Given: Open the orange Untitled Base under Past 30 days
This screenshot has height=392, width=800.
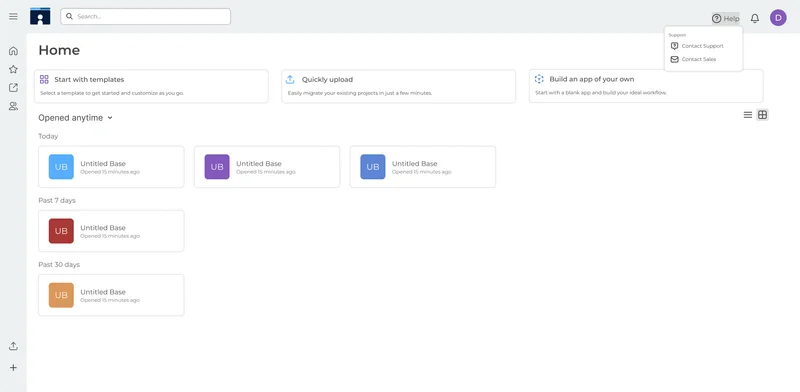Looking at the screenshot, I should tap(111, 295).
